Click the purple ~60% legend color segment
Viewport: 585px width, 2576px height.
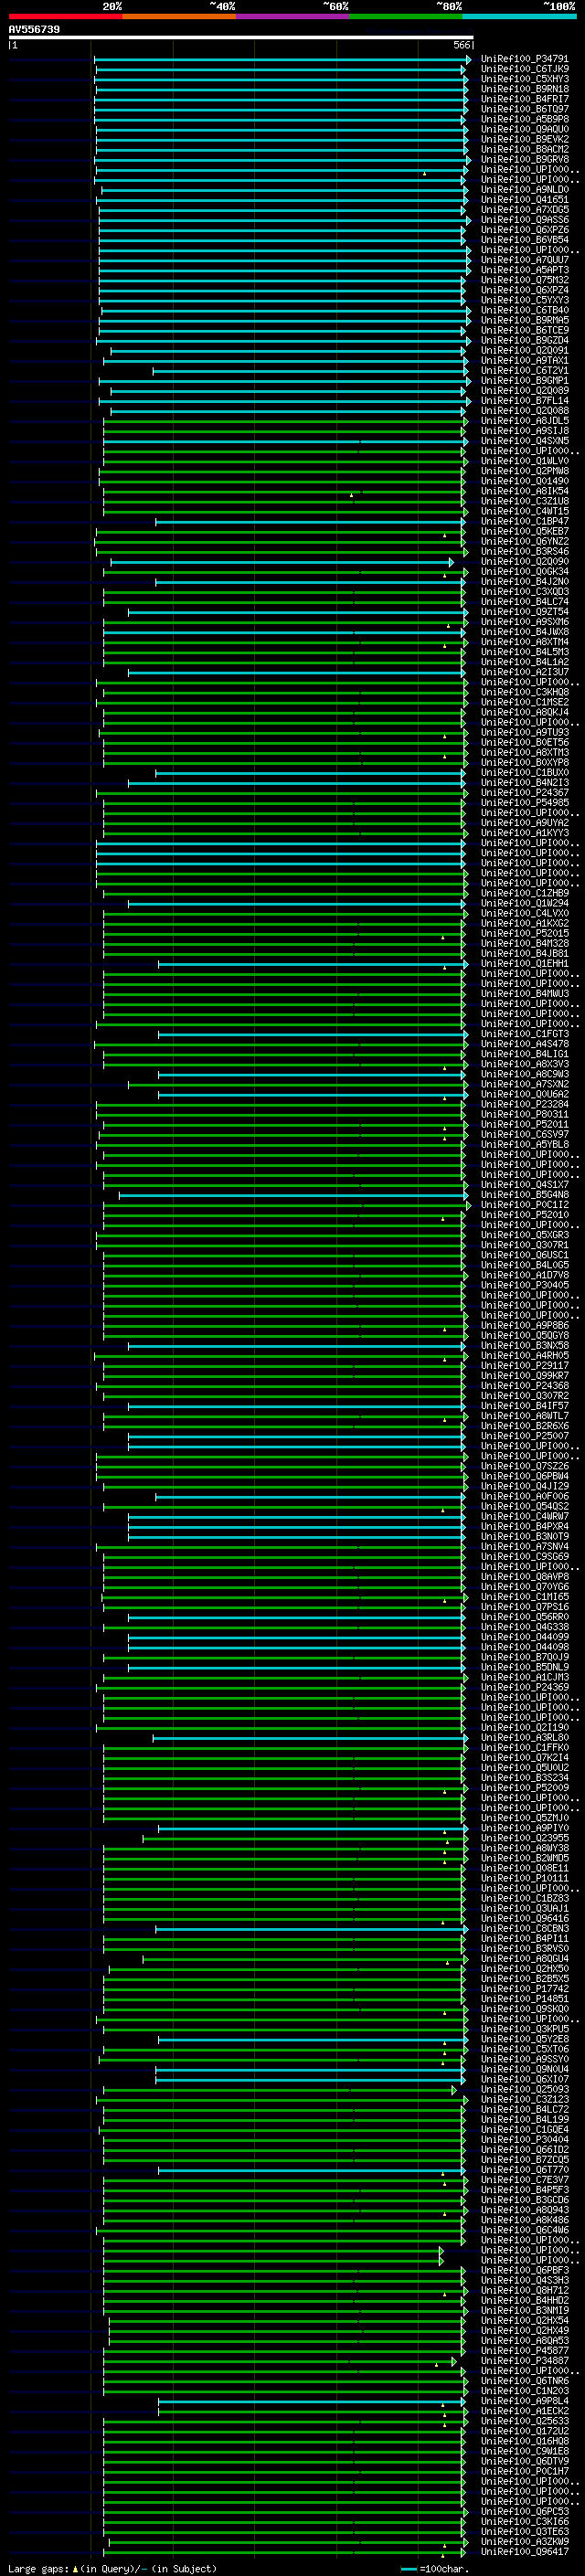point(293,17)
